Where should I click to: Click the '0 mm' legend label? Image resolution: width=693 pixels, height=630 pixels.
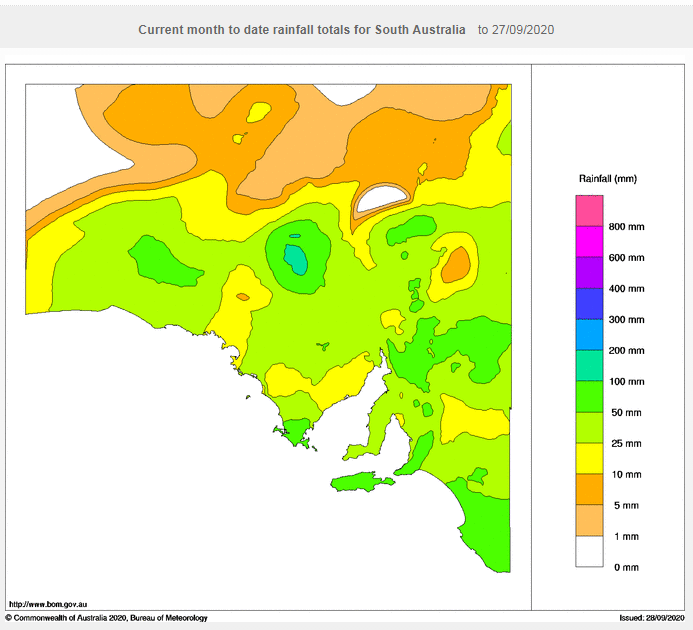[x=626, y=567]
